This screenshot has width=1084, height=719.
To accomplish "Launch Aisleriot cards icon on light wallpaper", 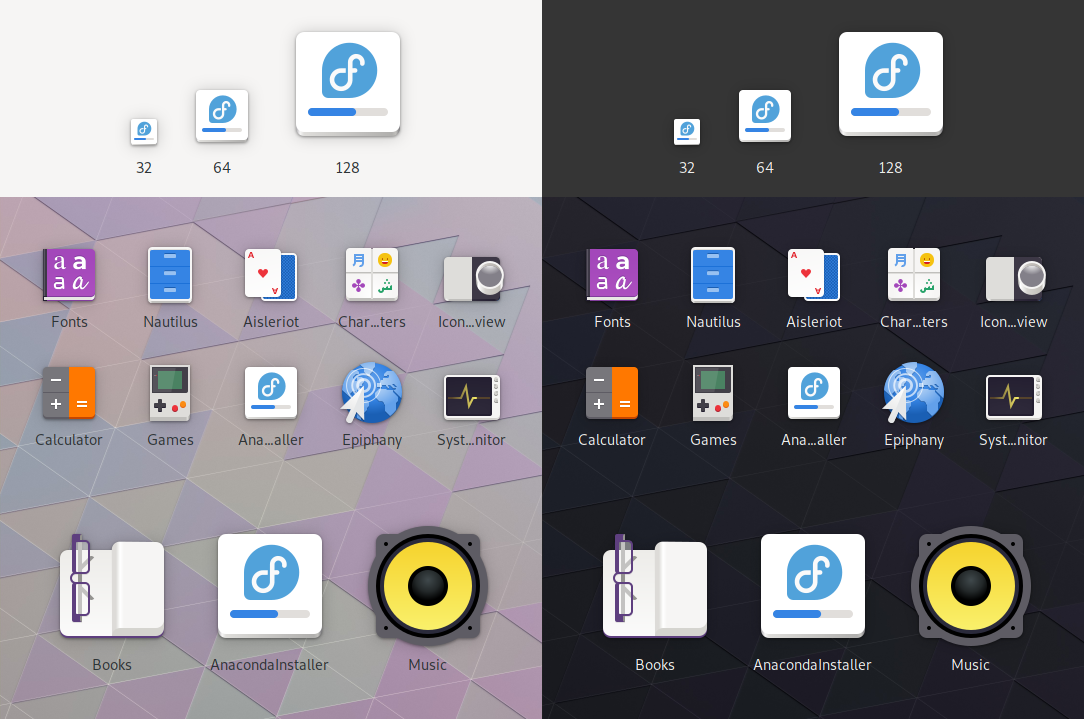I will tap(271, 274).
